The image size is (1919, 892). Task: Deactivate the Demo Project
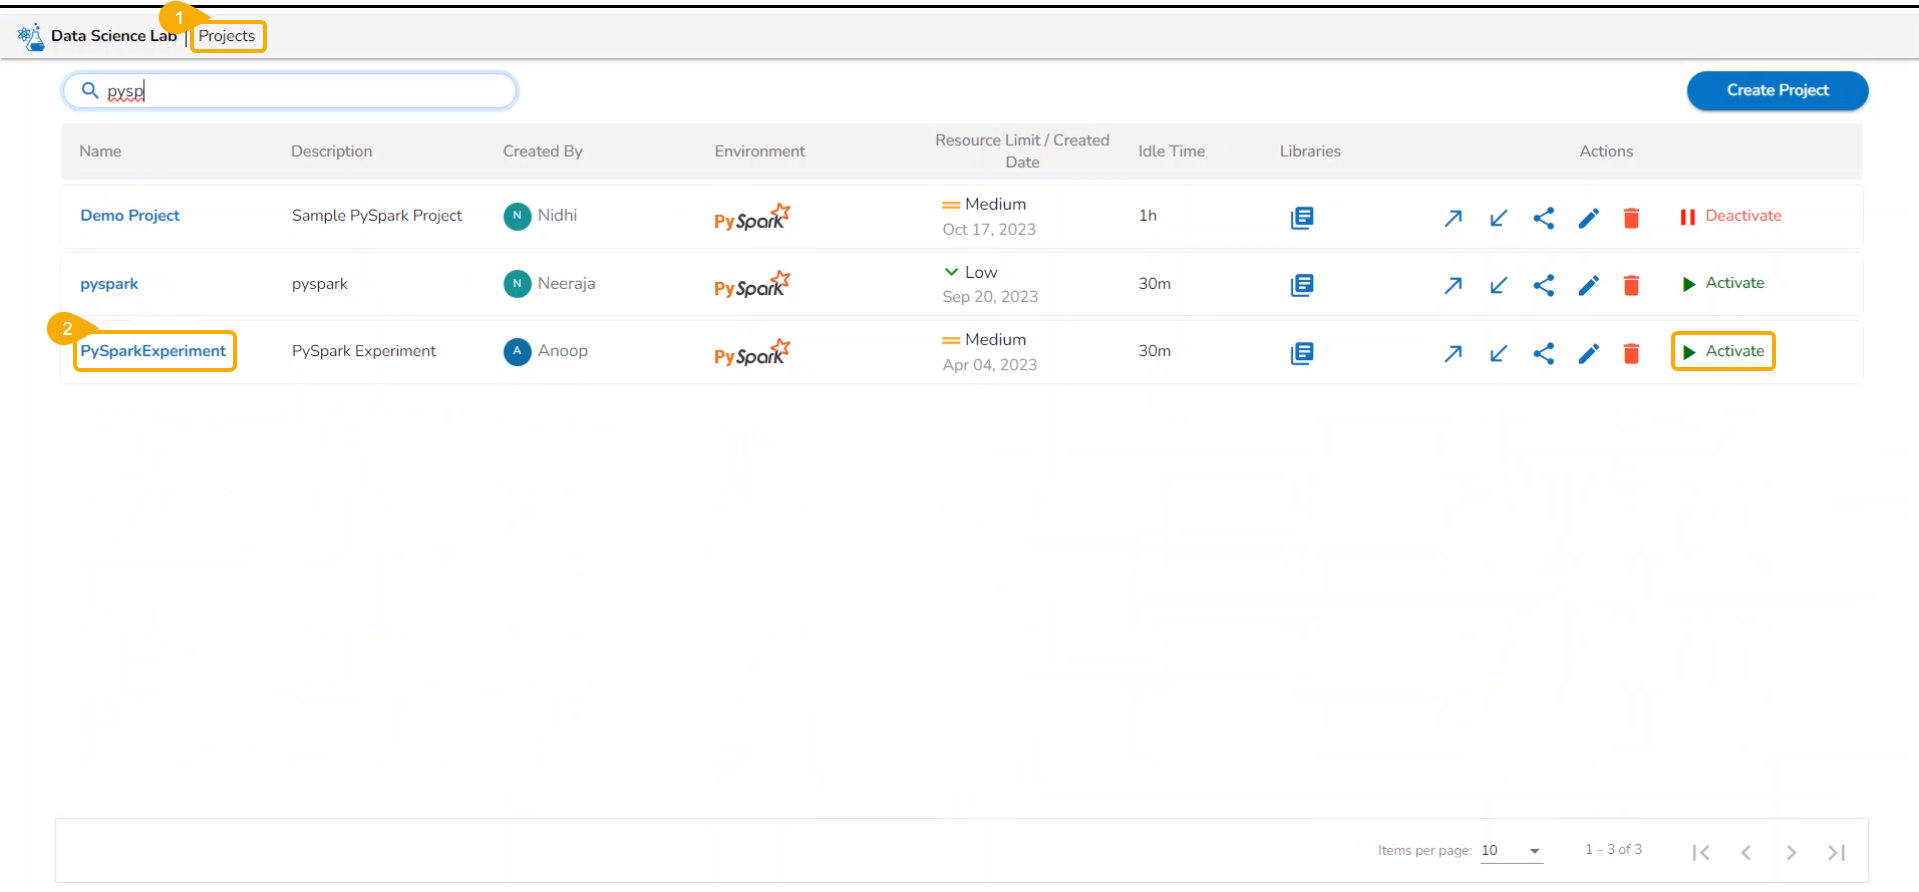[1731, 216]
